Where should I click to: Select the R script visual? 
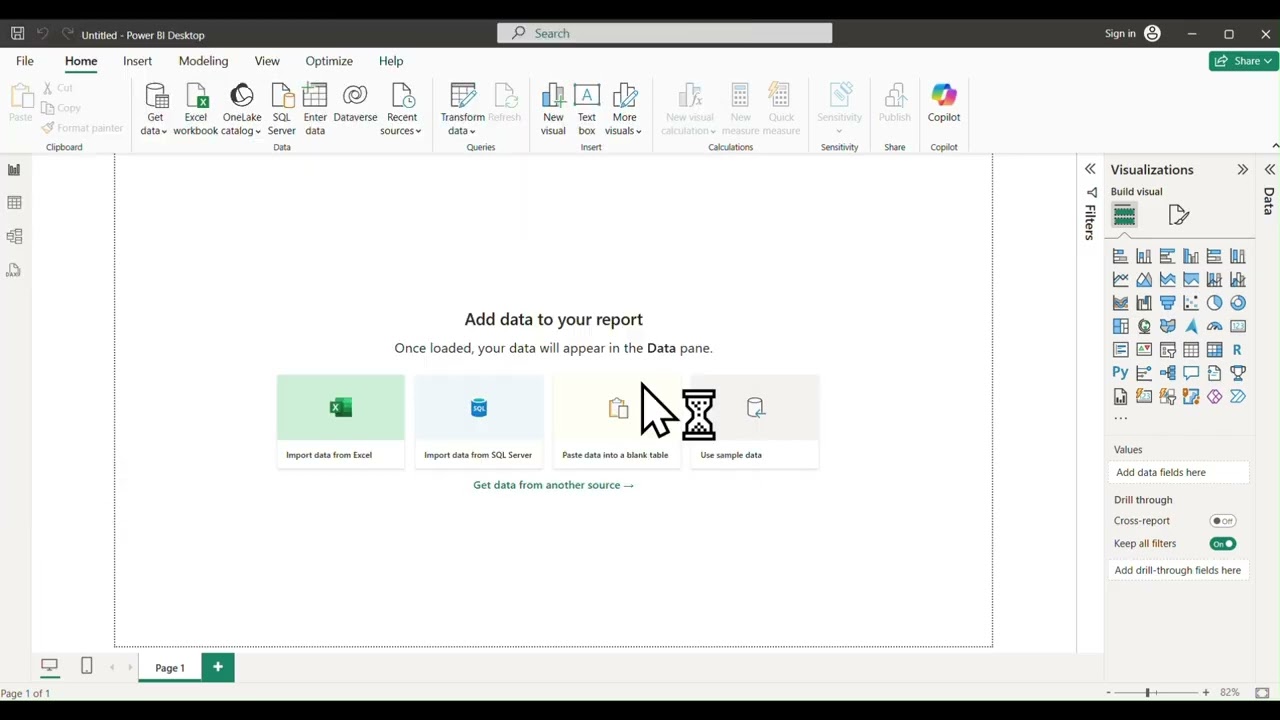(x=1238, y=350)
